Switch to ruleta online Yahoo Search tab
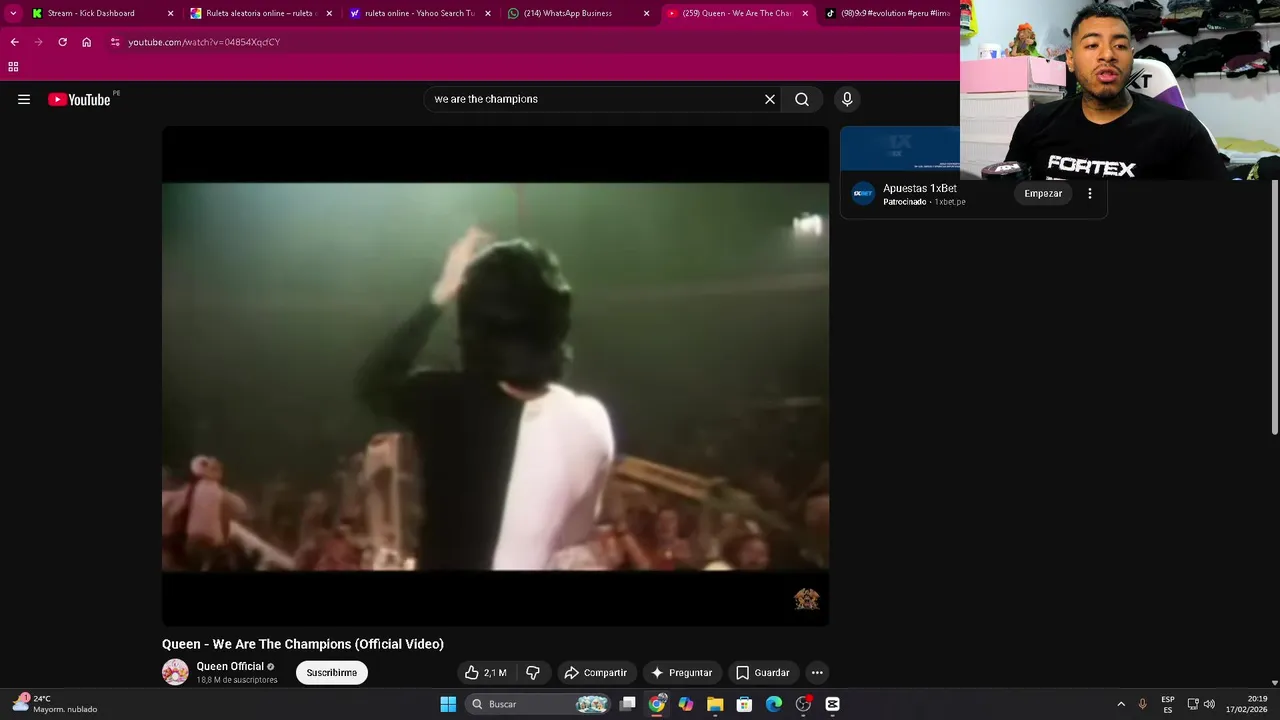Viewport: 1280px width, 720px height. pyautogui.click(x=419, y=13)
